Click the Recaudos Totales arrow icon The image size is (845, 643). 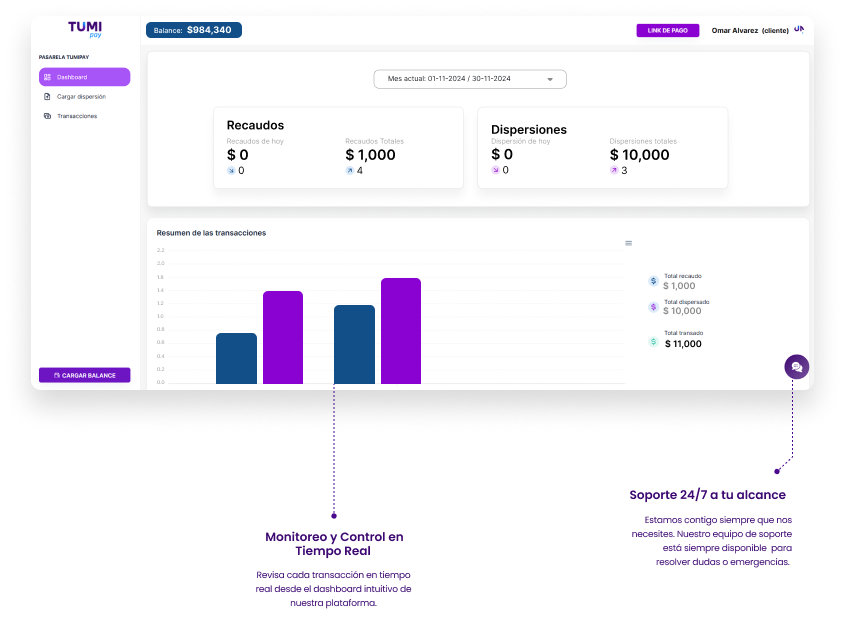click(x=350, y=171)
